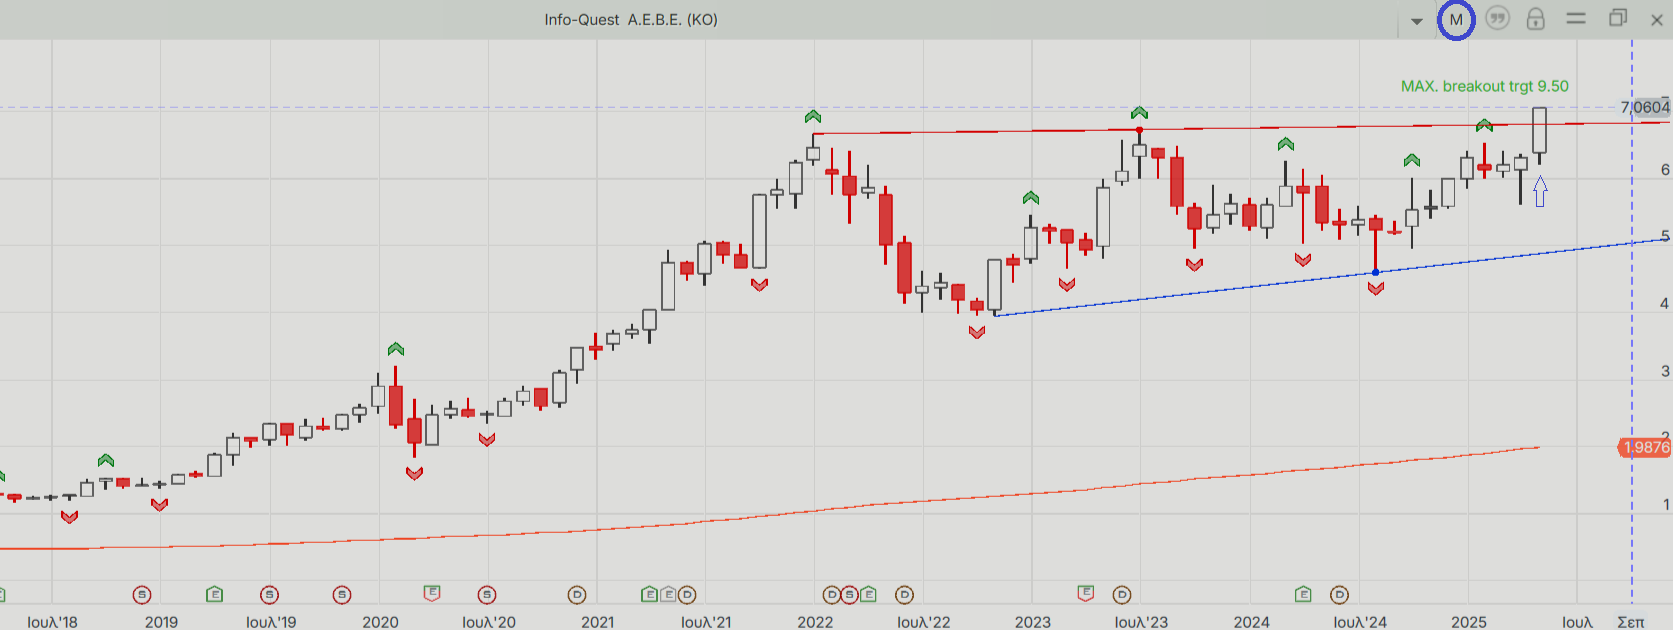The image size is (1673, 630).
Task: Select the red resistance trendline anchor dot
Action: (1139, 130)
